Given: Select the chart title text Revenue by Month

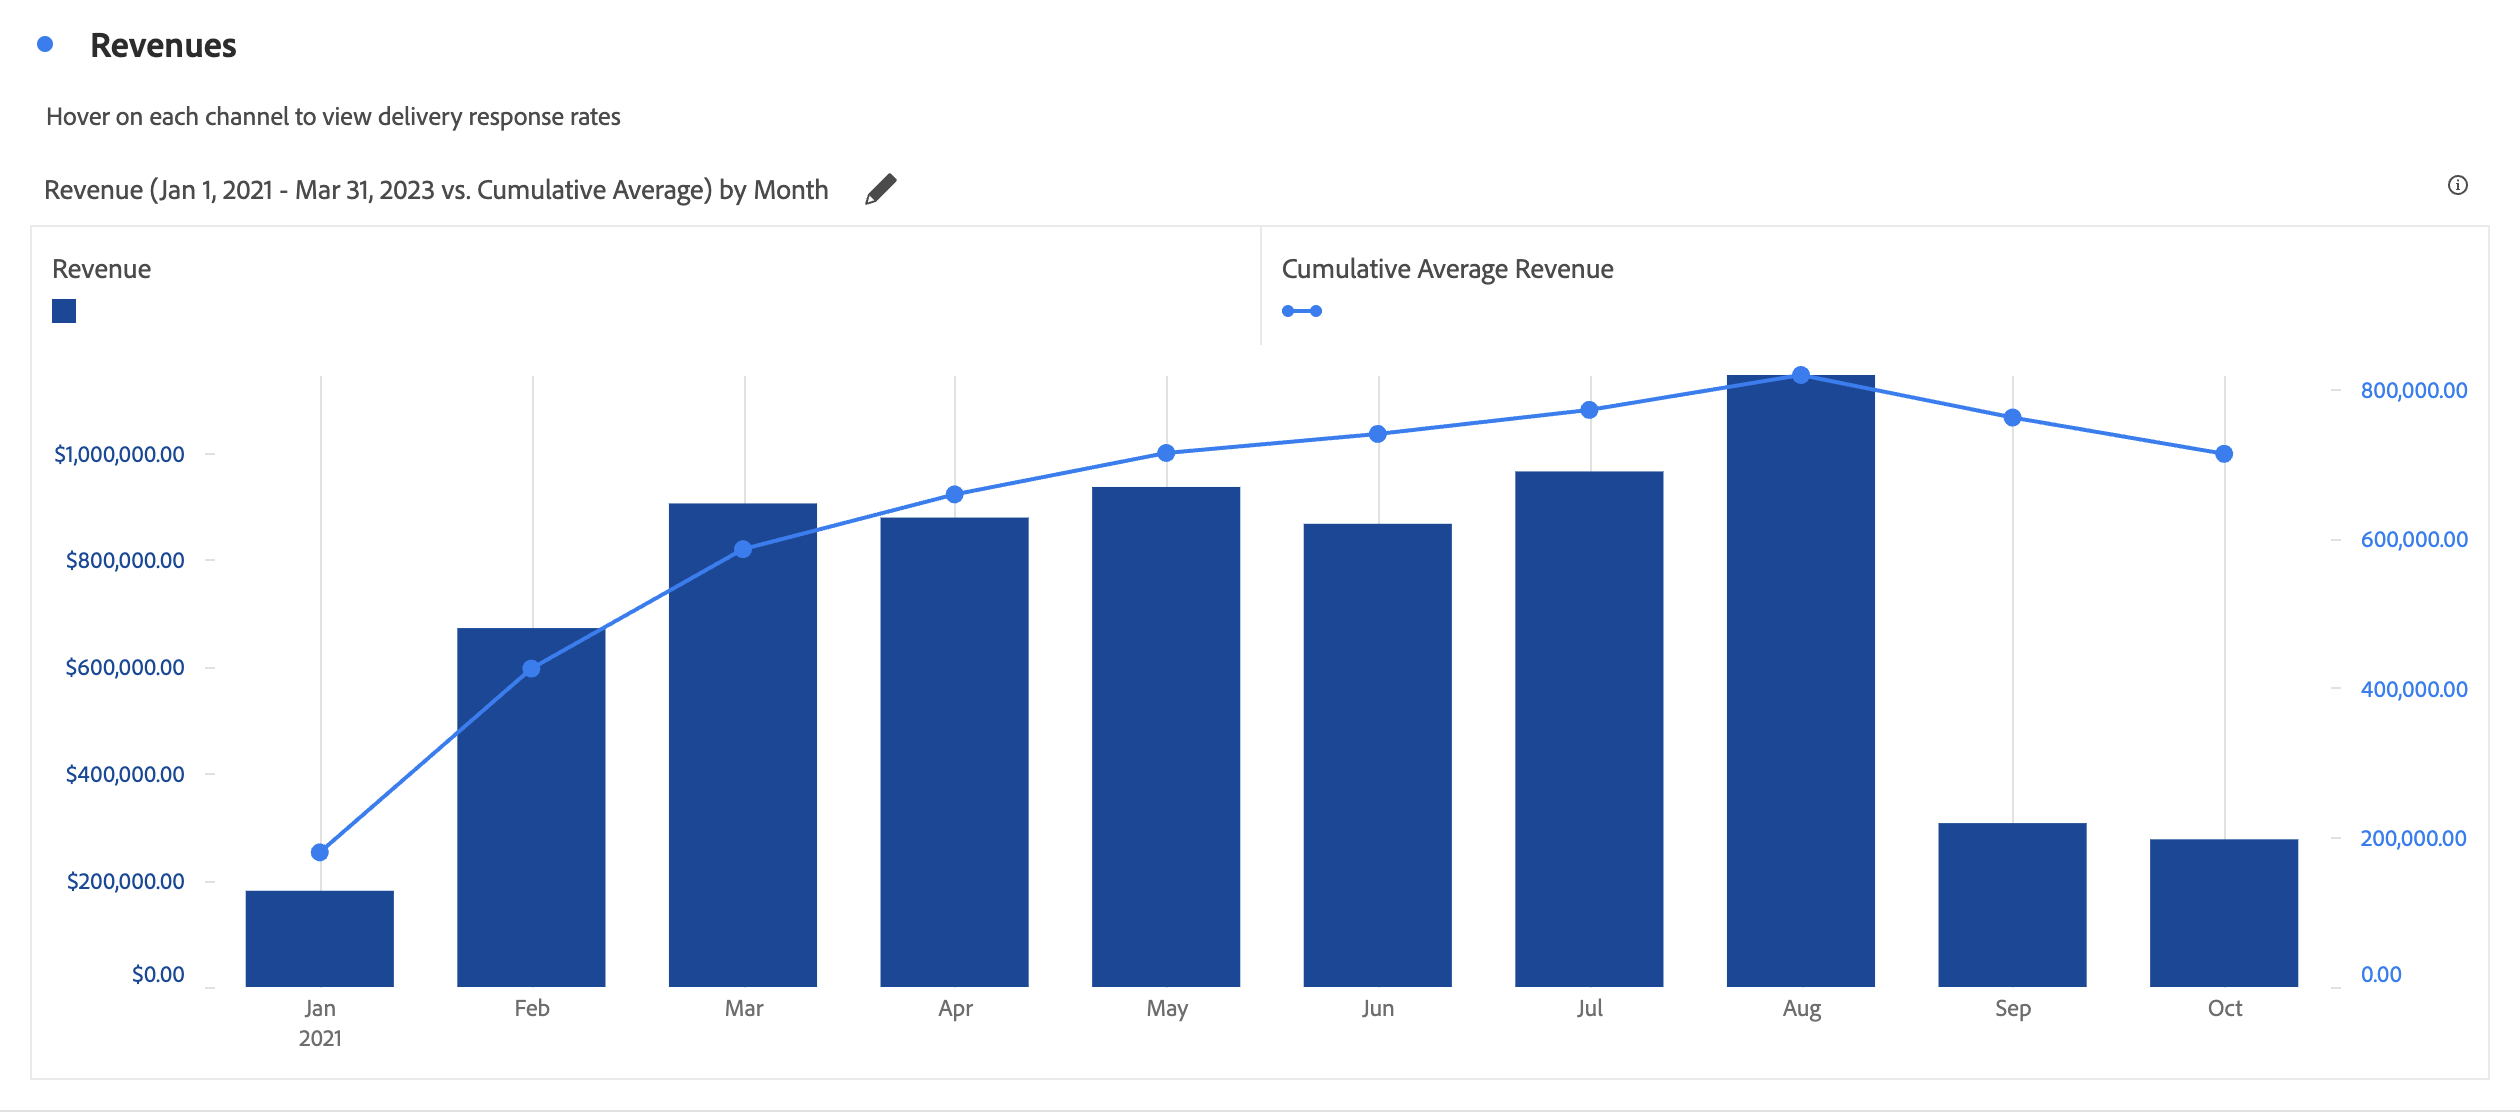Looking at the screenshot, I should (436, 190).
